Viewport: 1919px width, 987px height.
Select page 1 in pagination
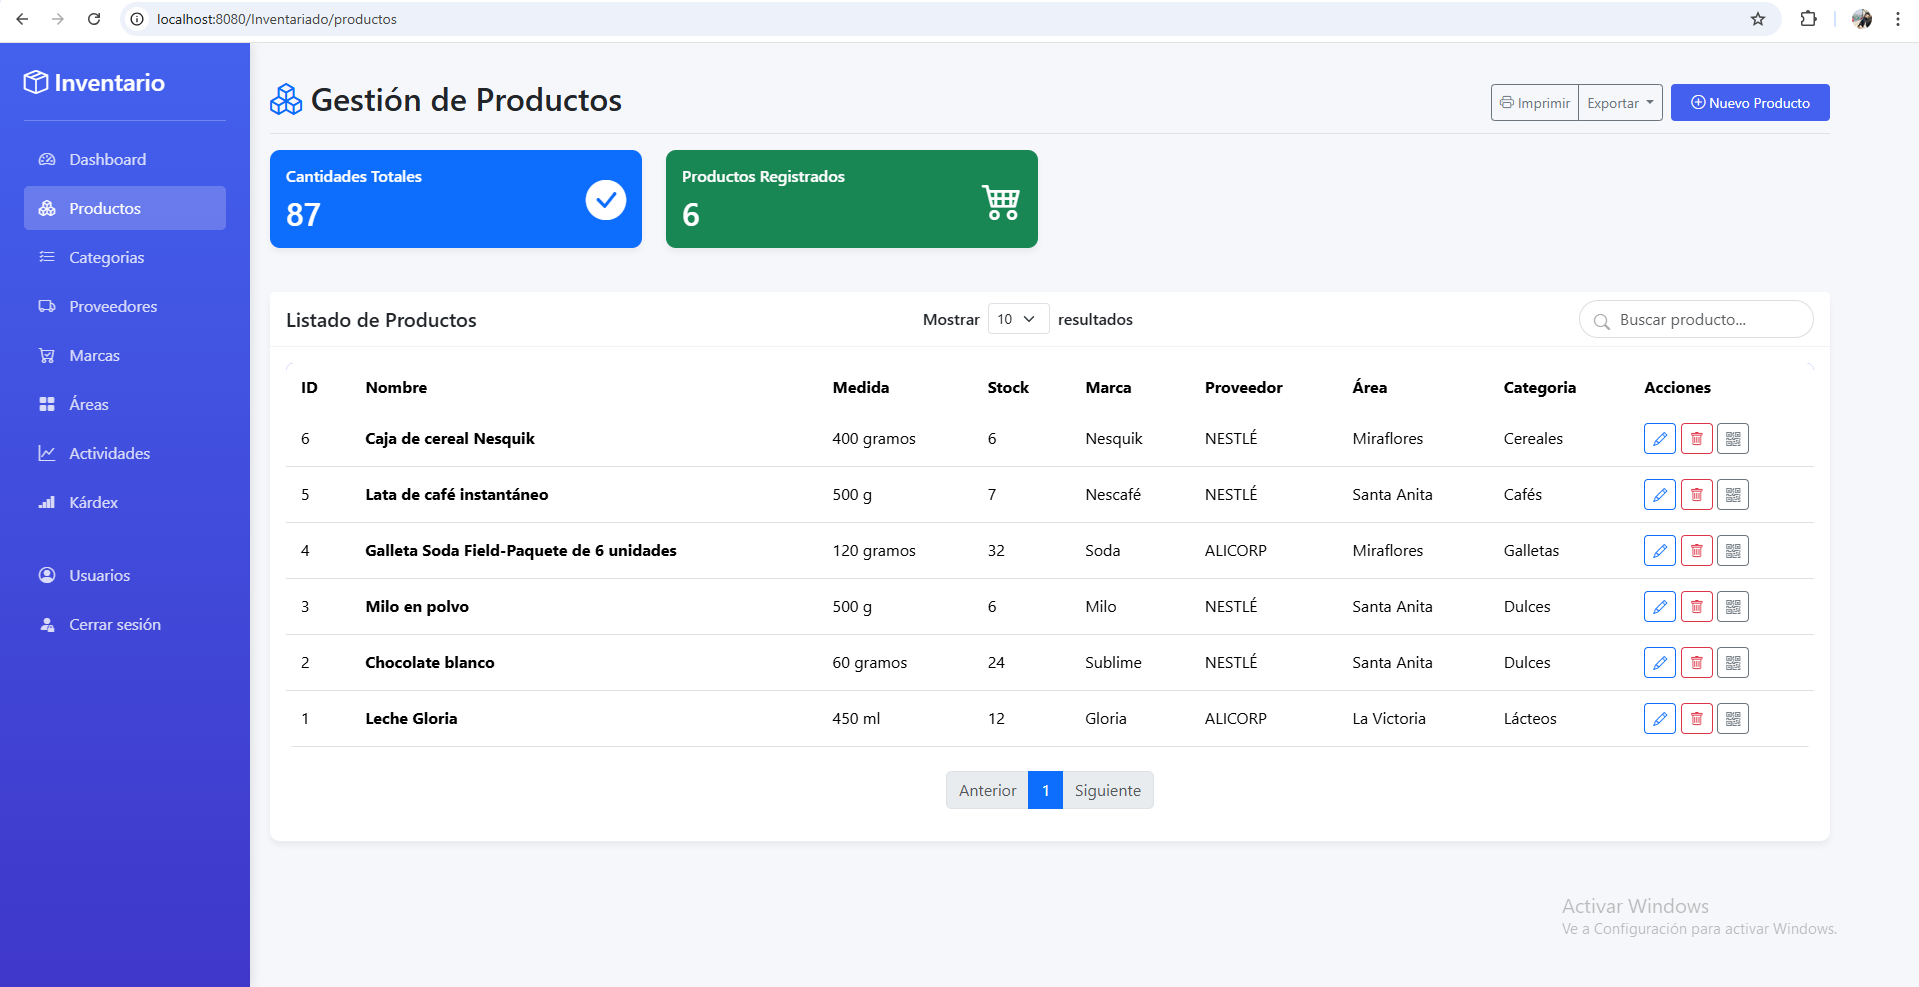coord(1045,790)
